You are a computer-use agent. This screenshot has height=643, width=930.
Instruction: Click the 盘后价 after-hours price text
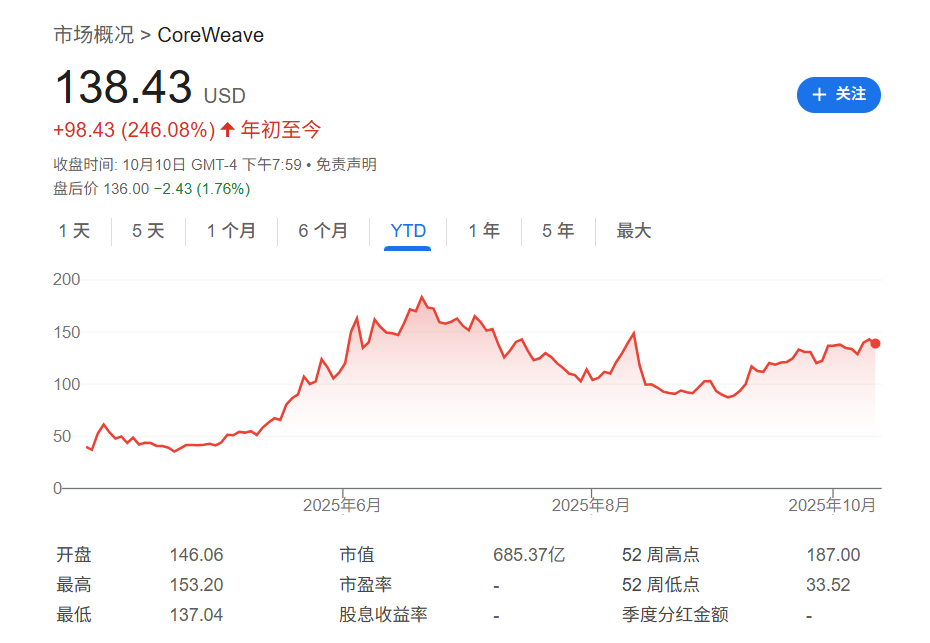(152, 188)
